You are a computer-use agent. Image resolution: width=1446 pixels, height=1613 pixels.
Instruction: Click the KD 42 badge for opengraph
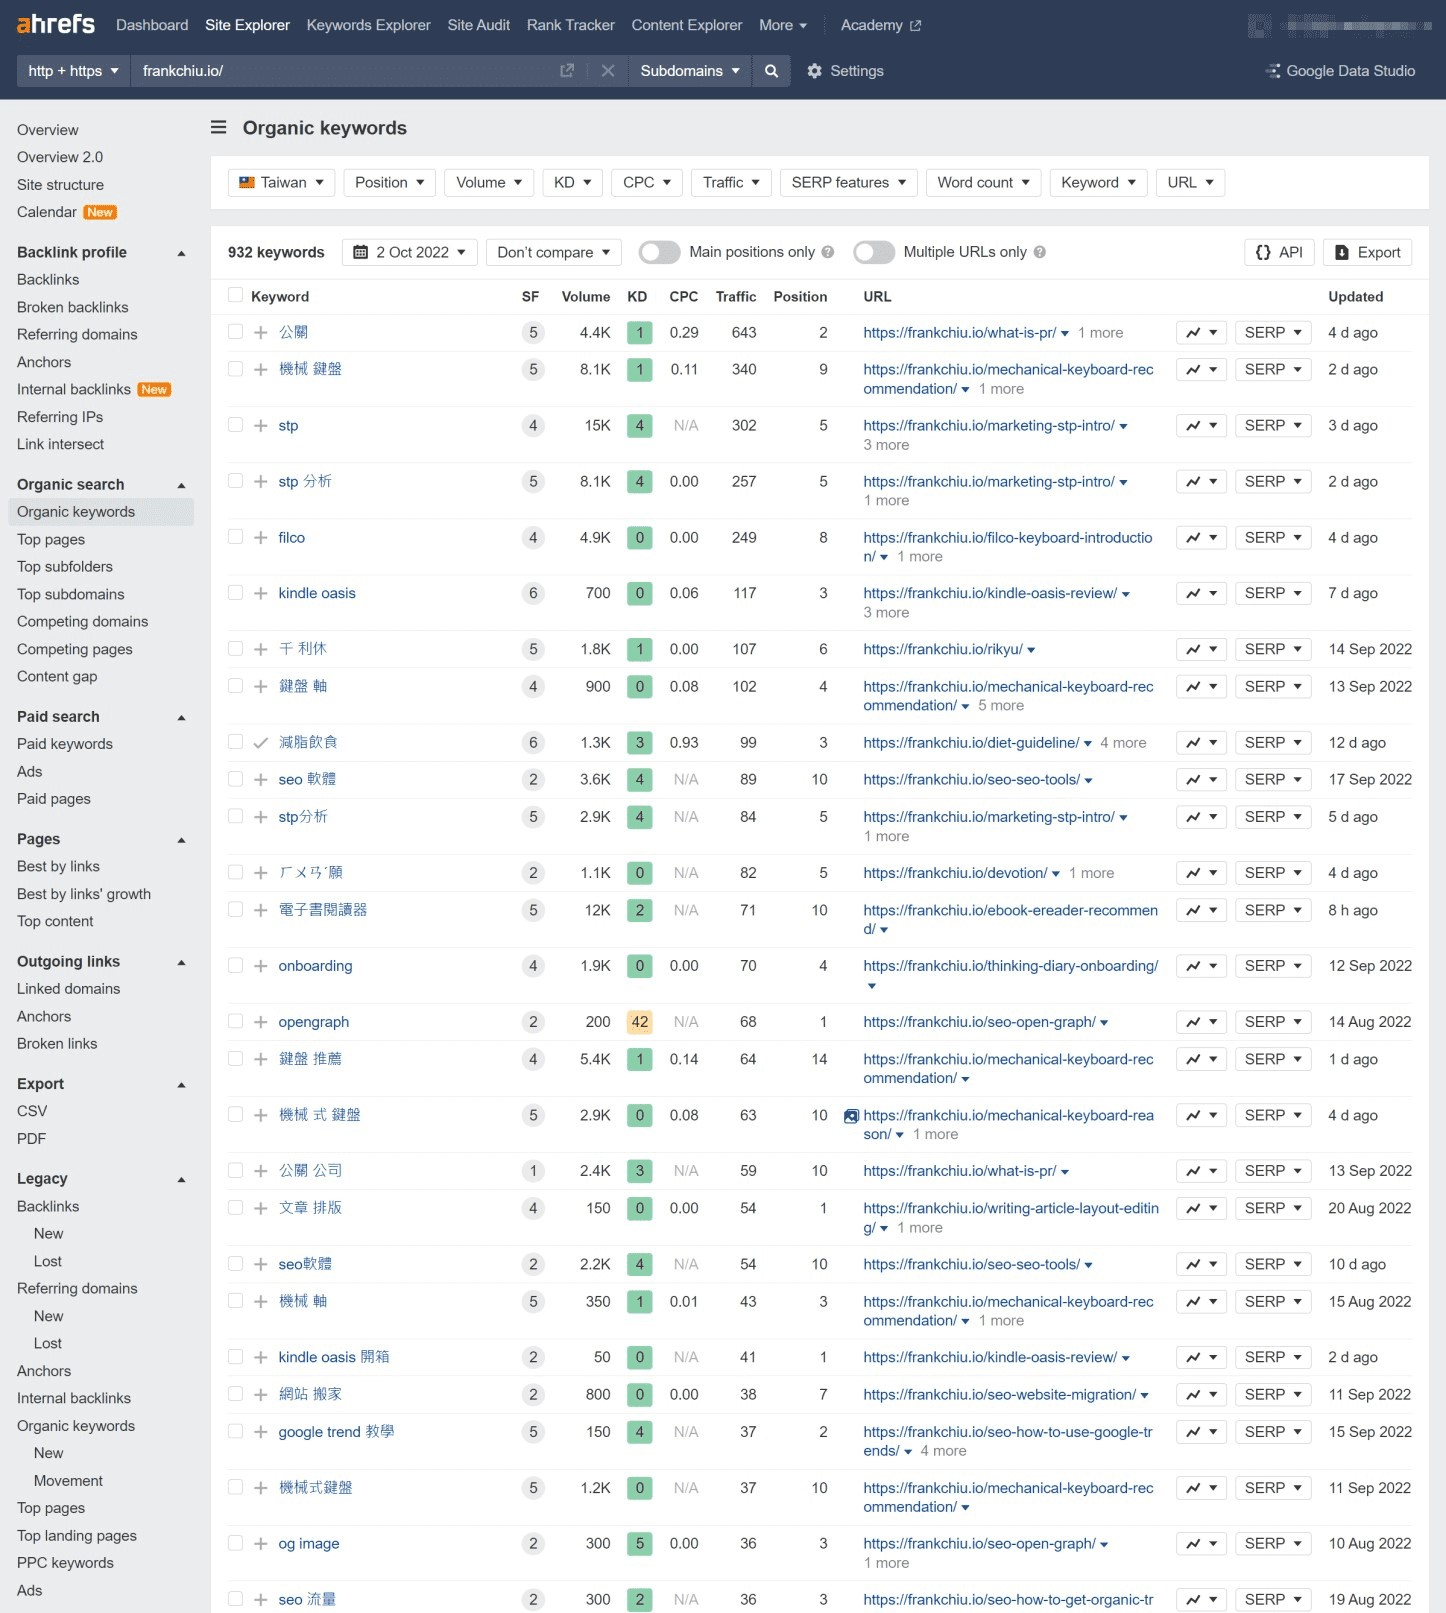(639, 1022)
